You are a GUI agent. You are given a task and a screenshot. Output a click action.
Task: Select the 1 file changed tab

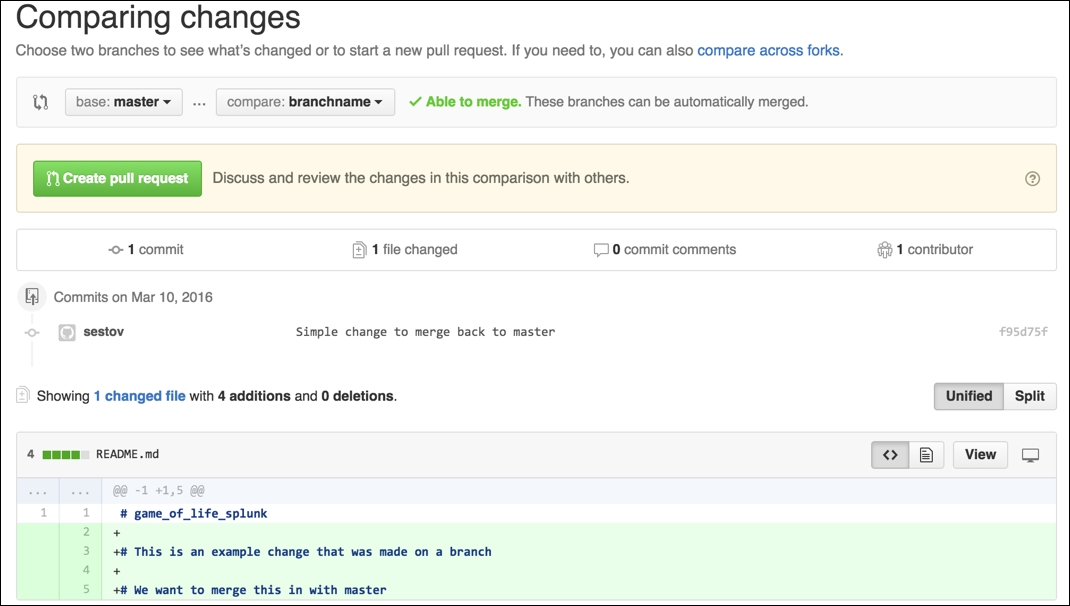404,249
